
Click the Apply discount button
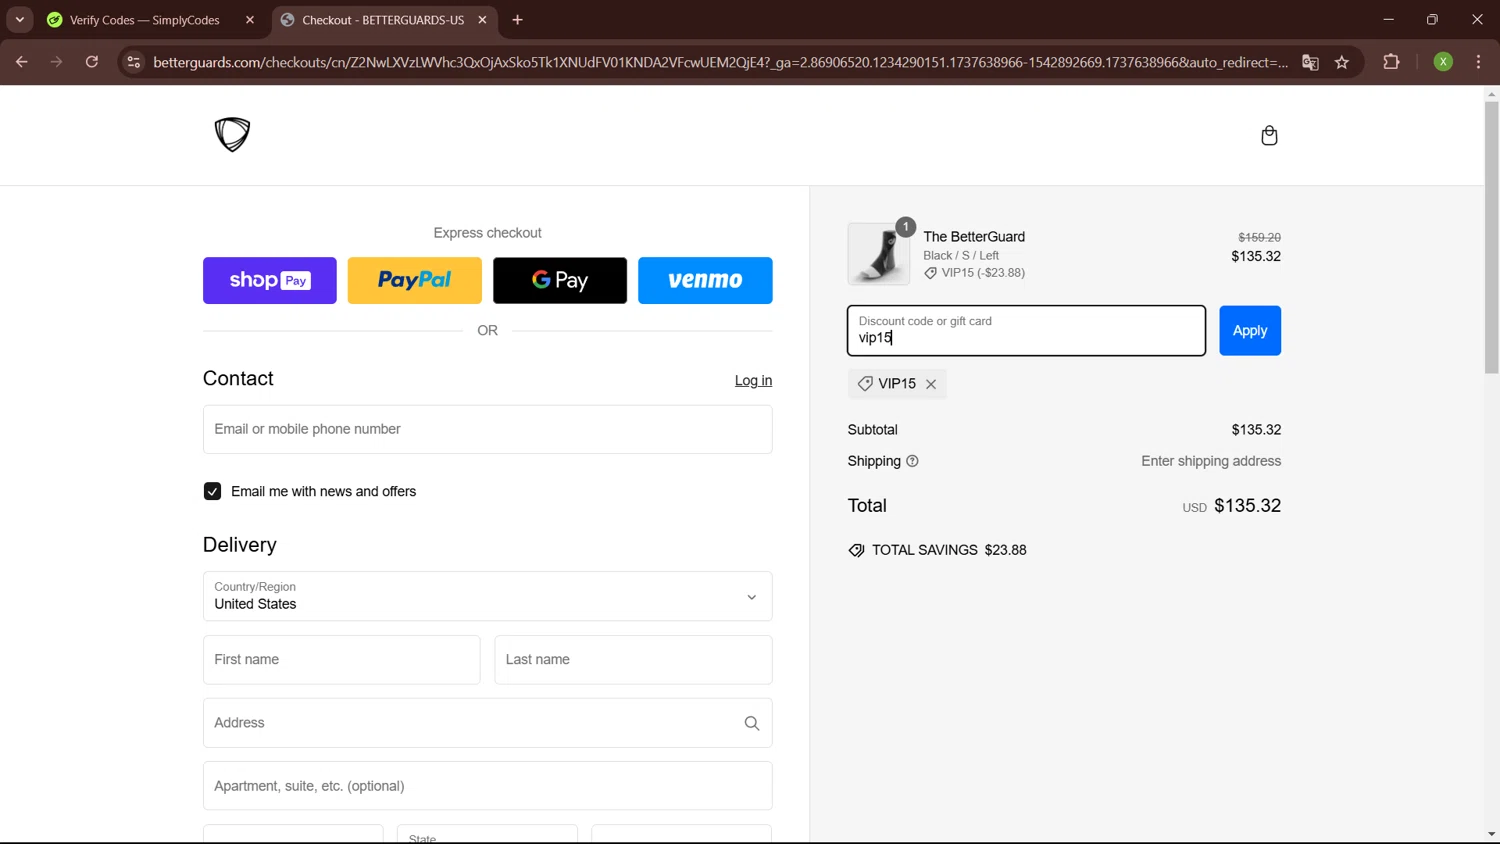[1250, 330]
